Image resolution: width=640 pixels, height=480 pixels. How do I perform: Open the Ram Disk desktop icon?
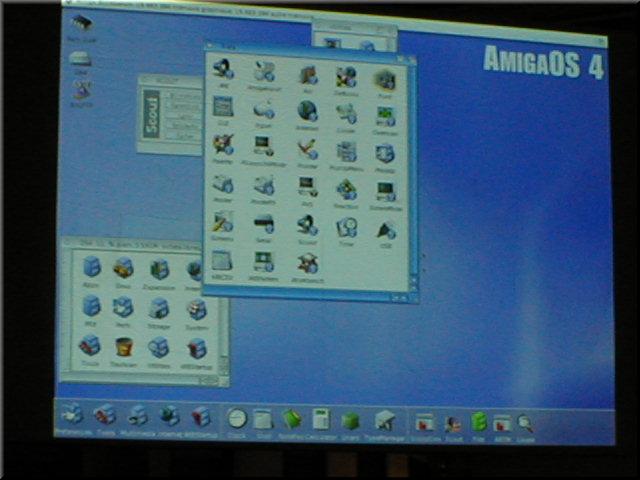pos(82,23)
